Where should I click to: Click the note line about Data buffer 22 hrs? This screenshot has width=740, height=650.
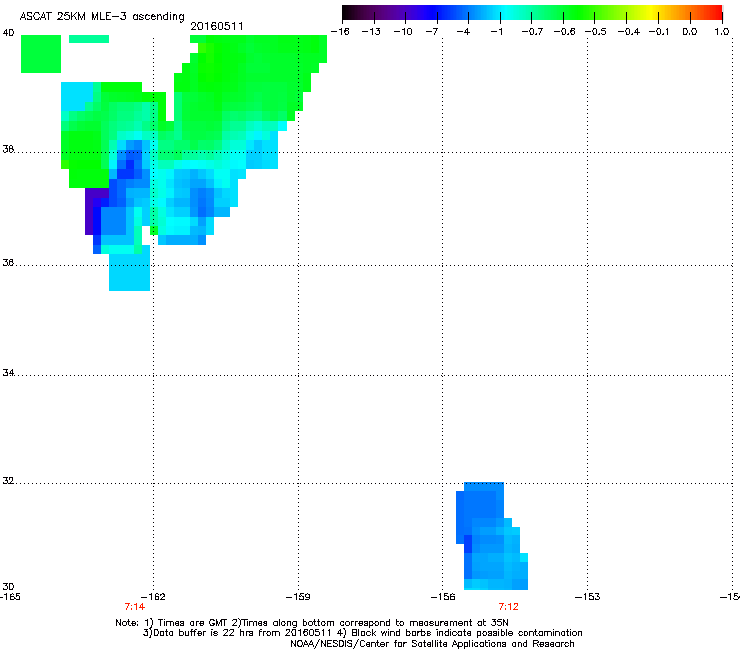click(x=362, y=633)
